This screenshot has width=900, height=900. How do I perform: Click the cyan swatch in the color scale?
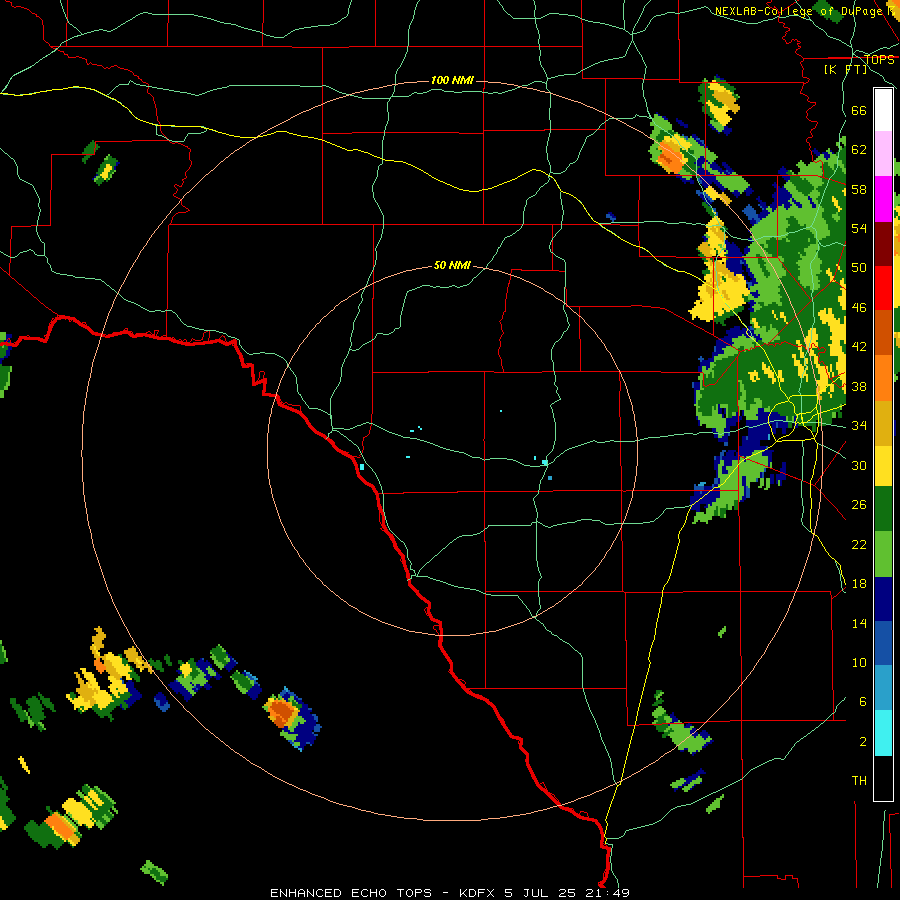pos(883,733)
